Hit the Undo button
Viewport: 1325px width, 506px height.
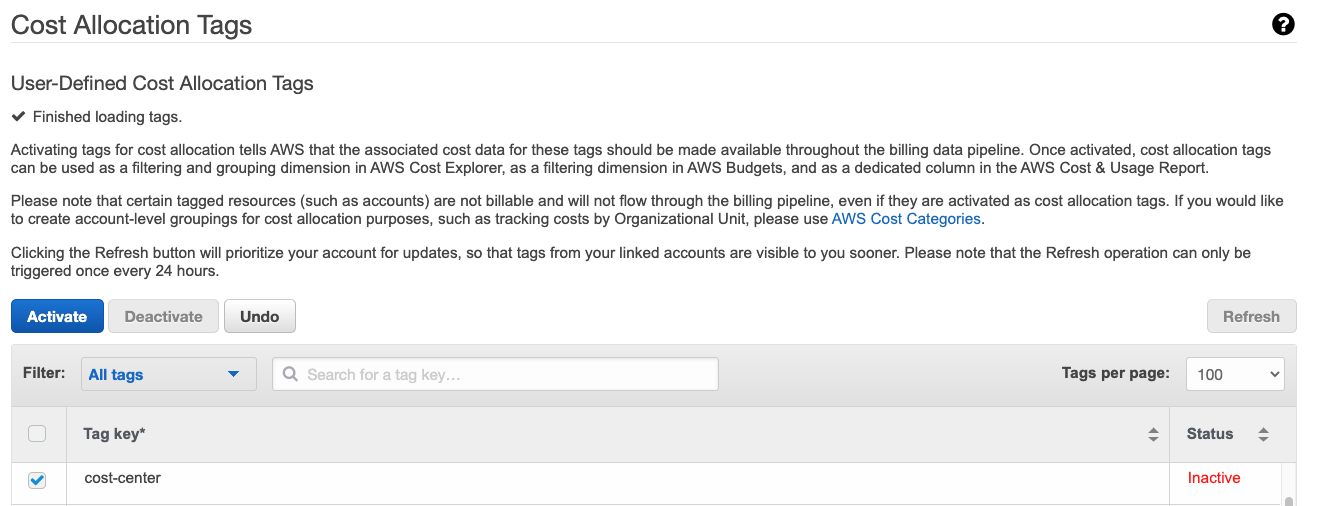click(259, 317)
